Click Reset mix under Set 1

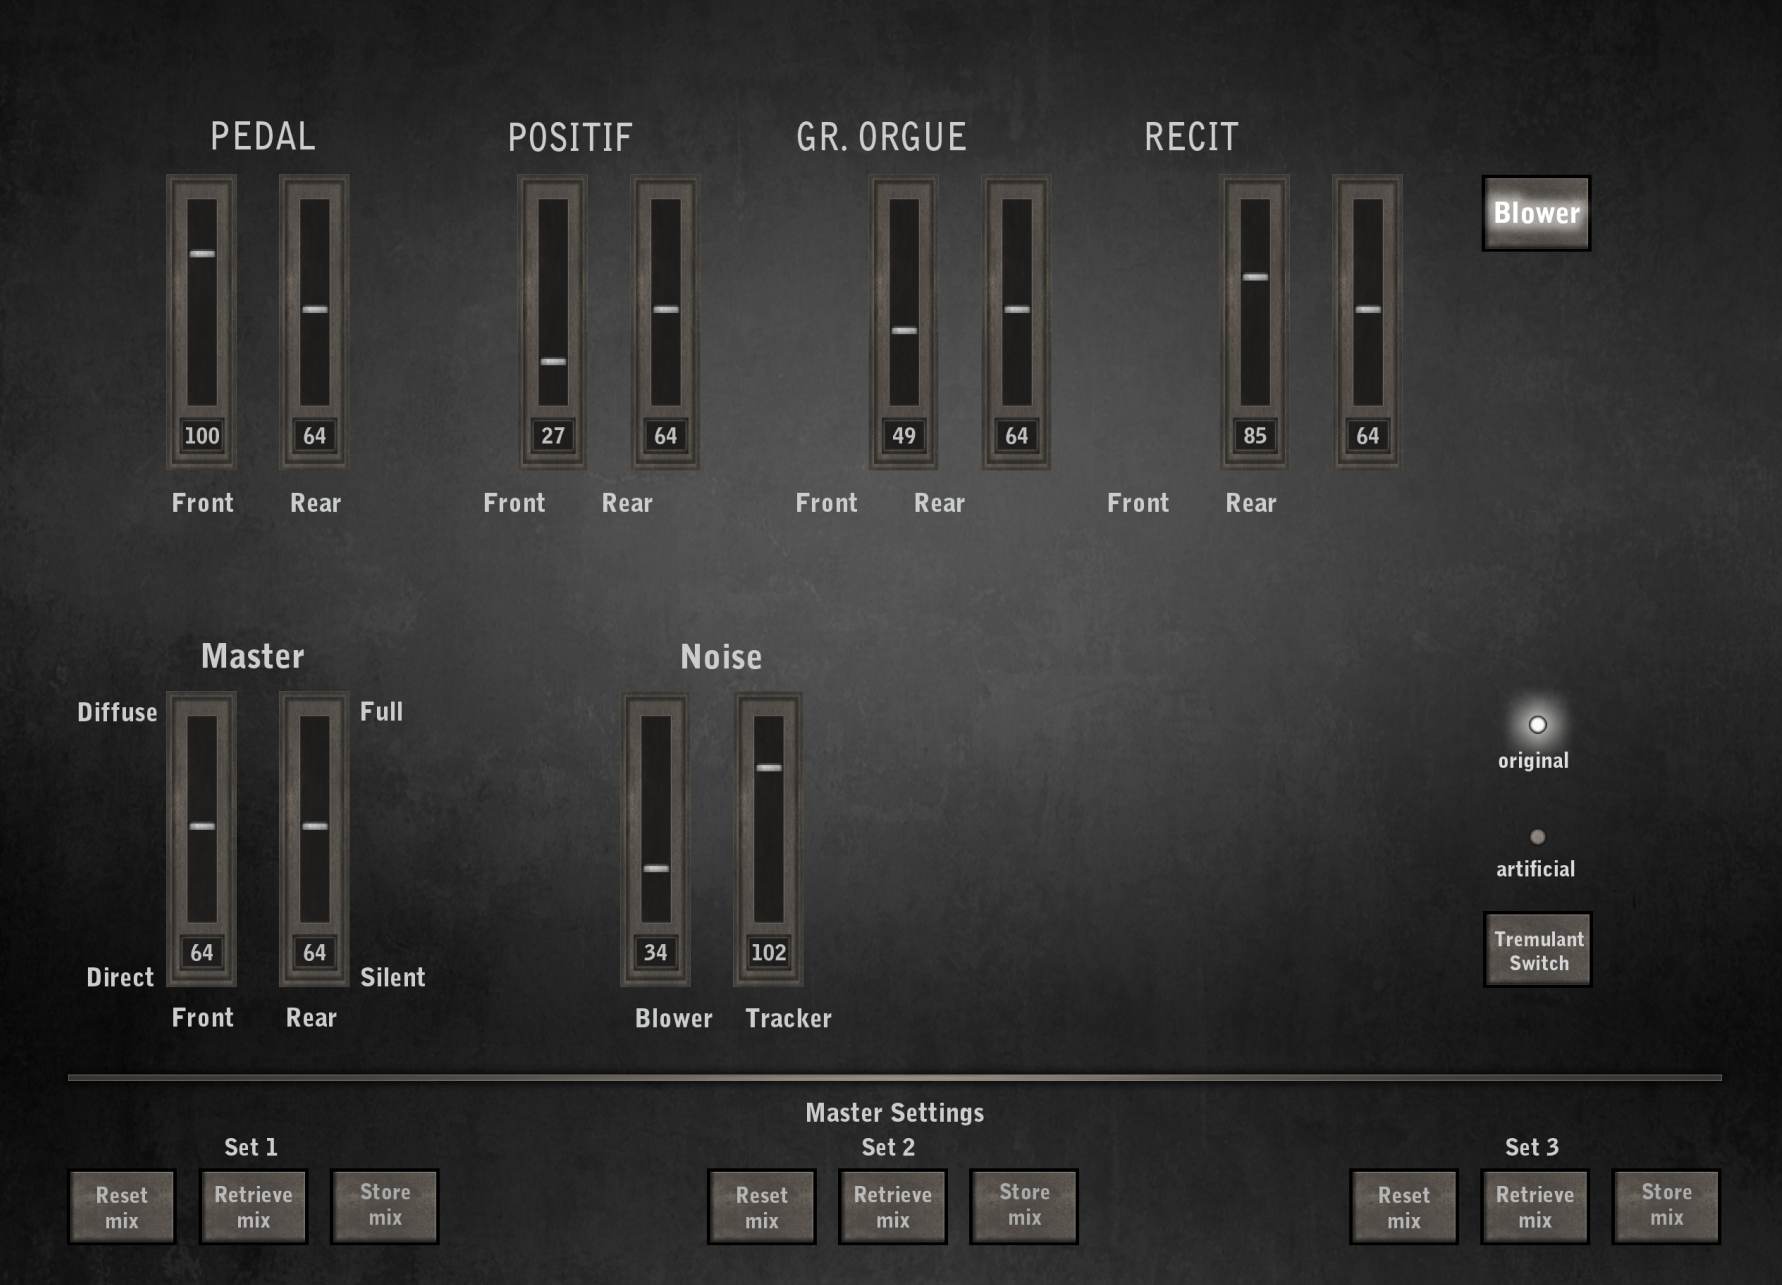pyautogui.click(x=121, y=1207)
